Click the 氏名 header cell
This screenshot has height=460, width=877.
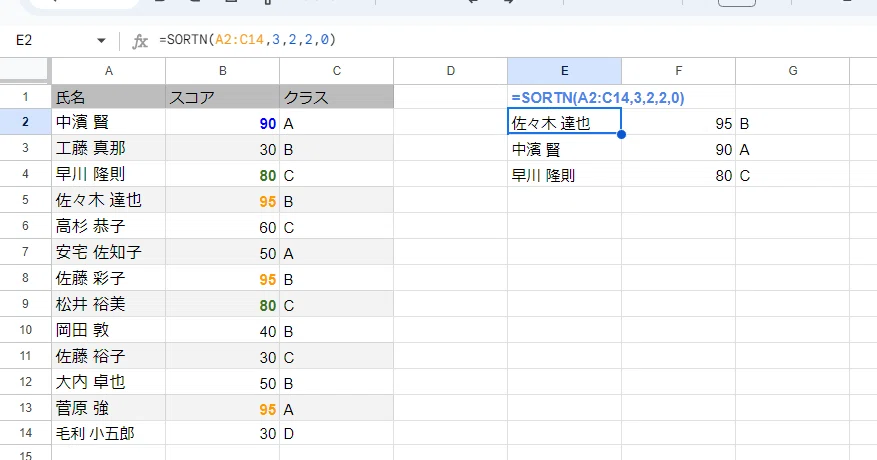(109, 97)
